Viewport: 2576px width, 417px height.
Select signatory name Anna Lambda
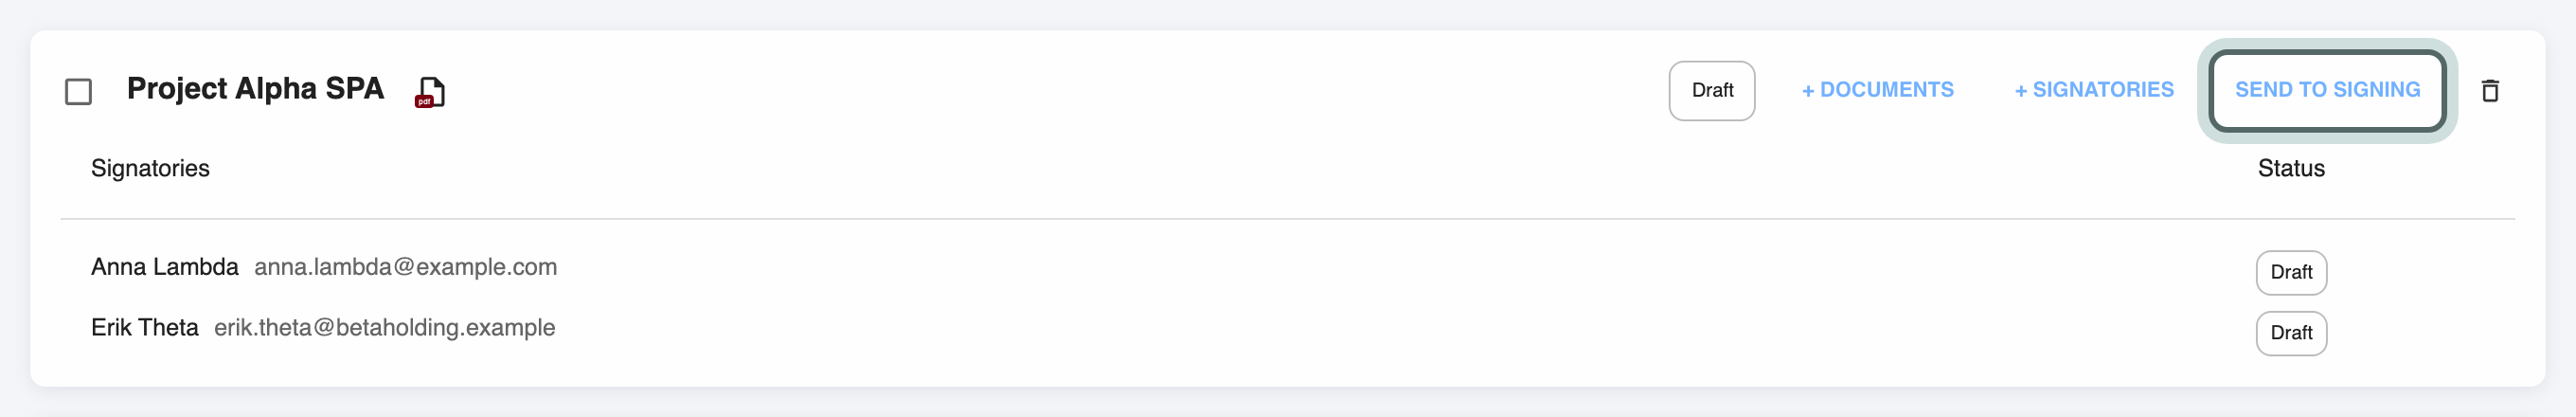(x=165, y=267)
